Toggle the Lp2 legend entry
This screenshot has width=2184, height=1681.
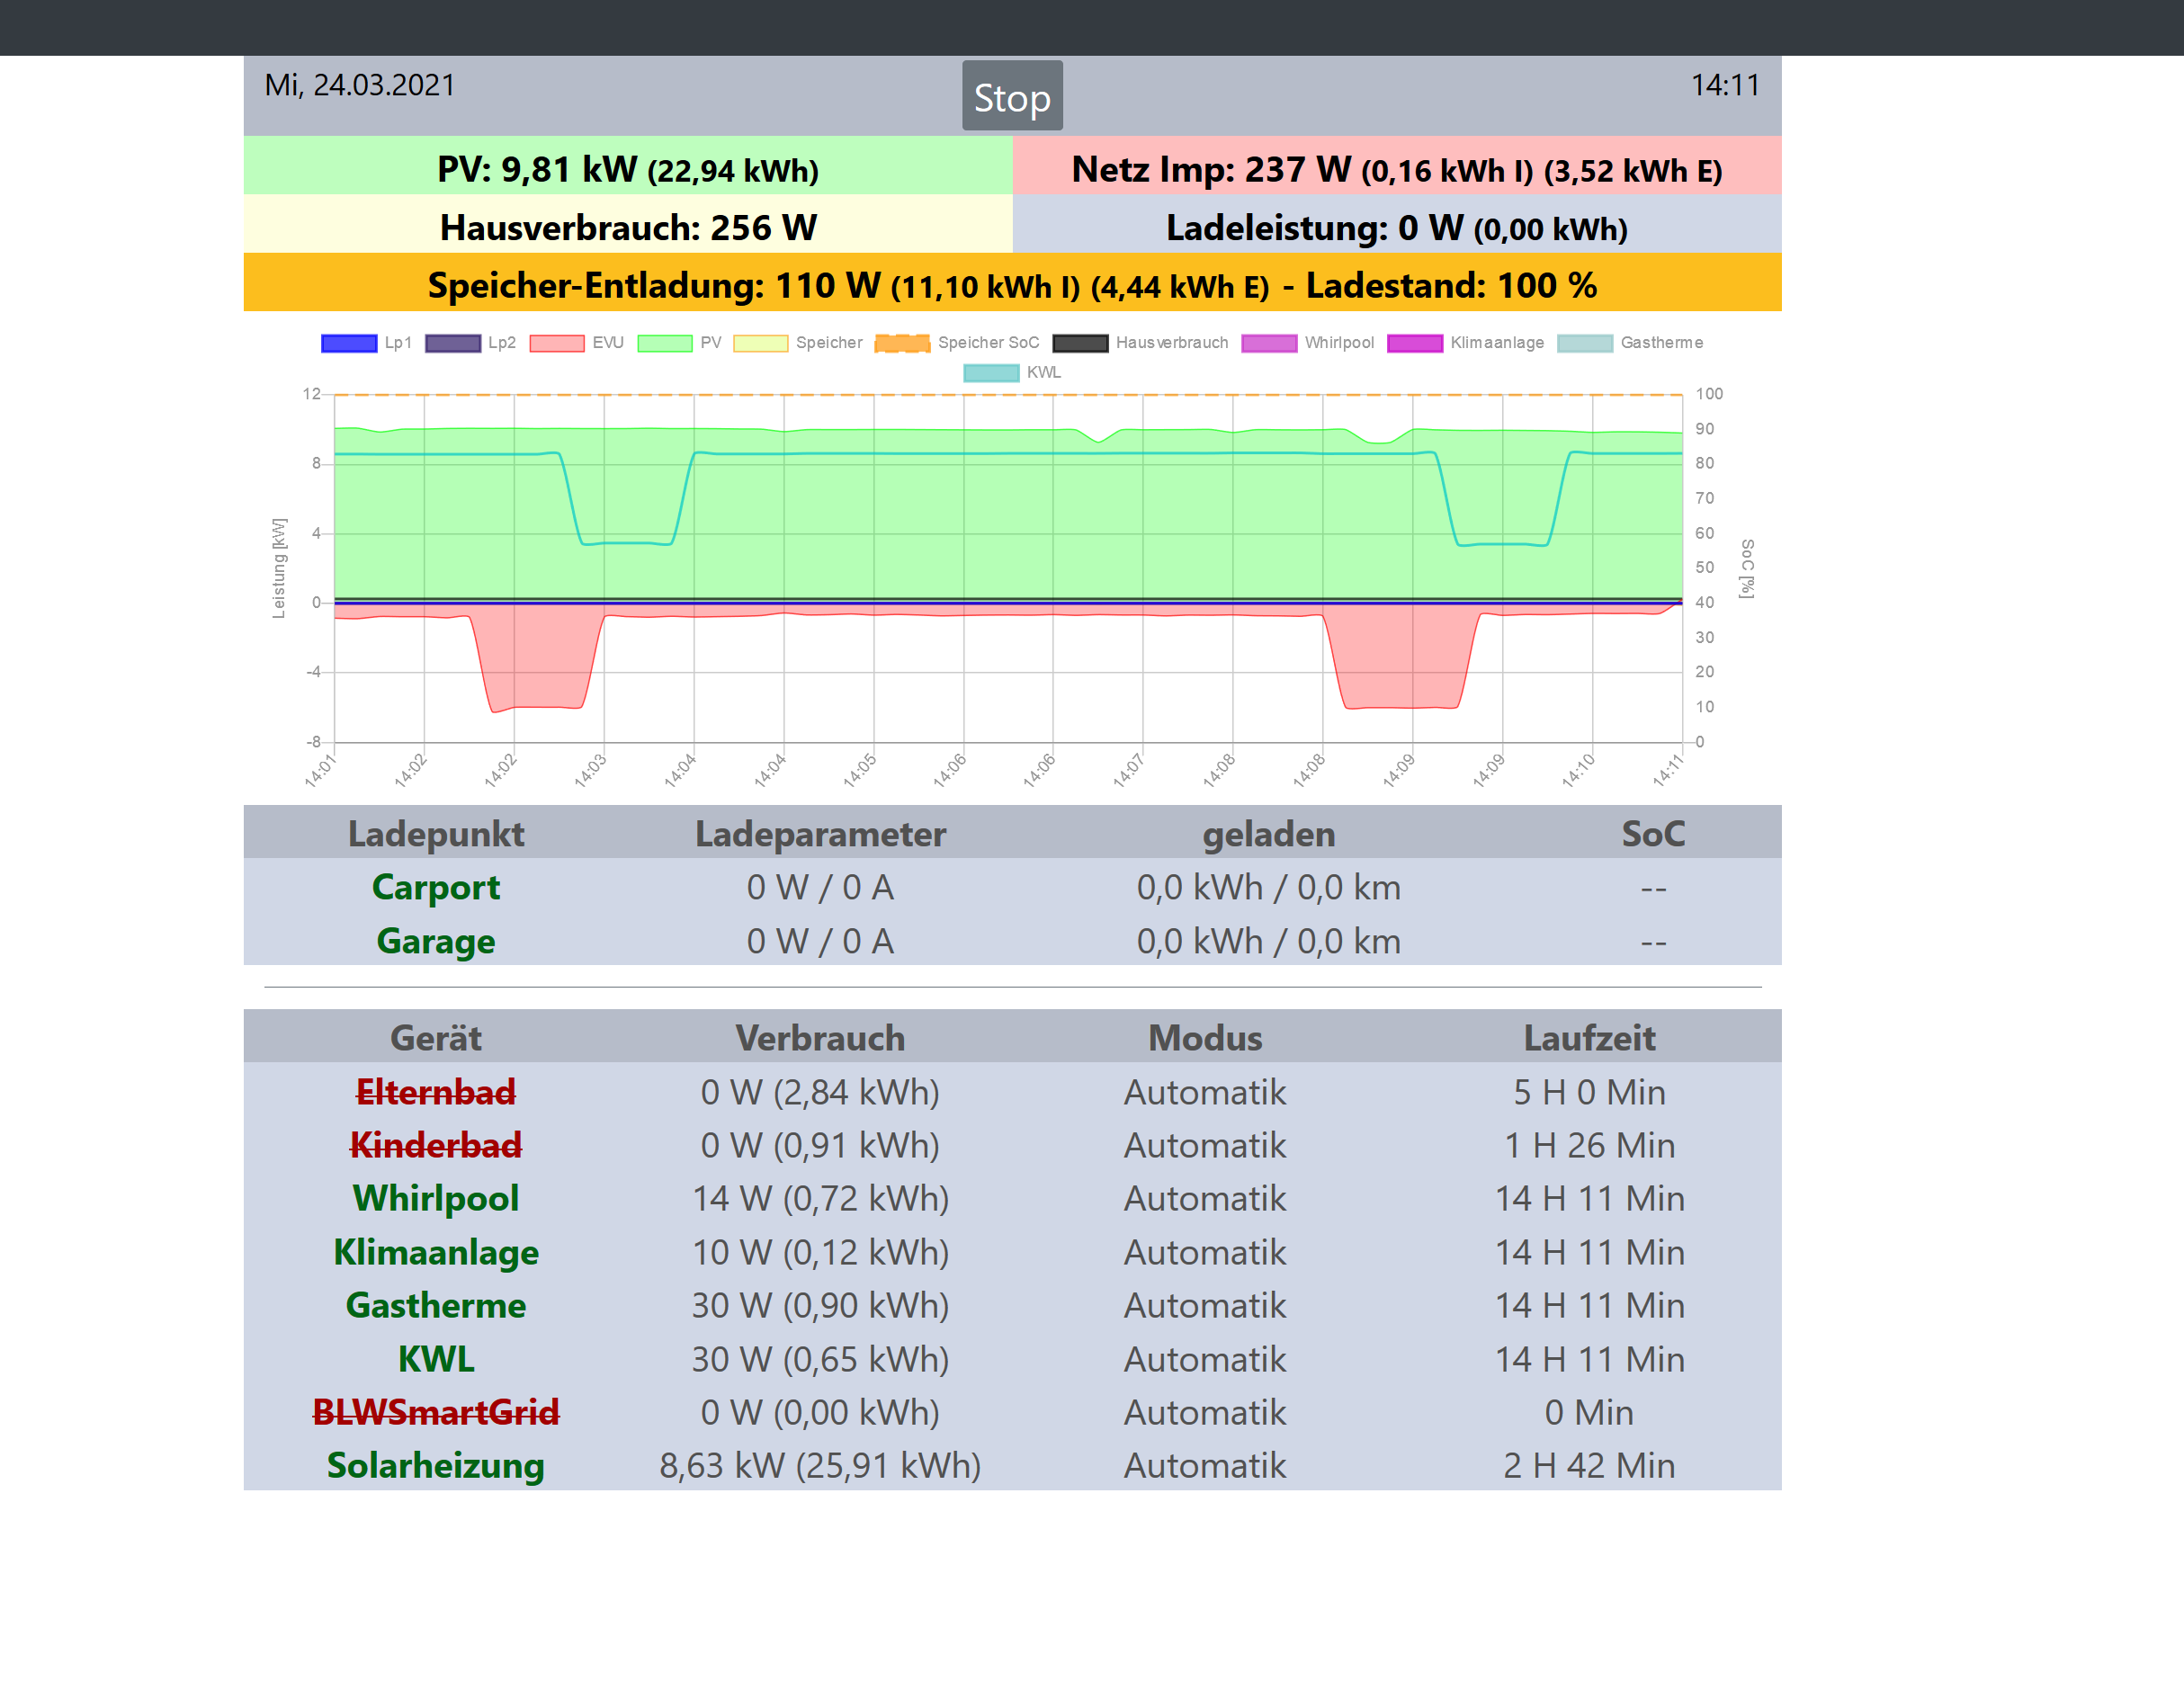453,343
